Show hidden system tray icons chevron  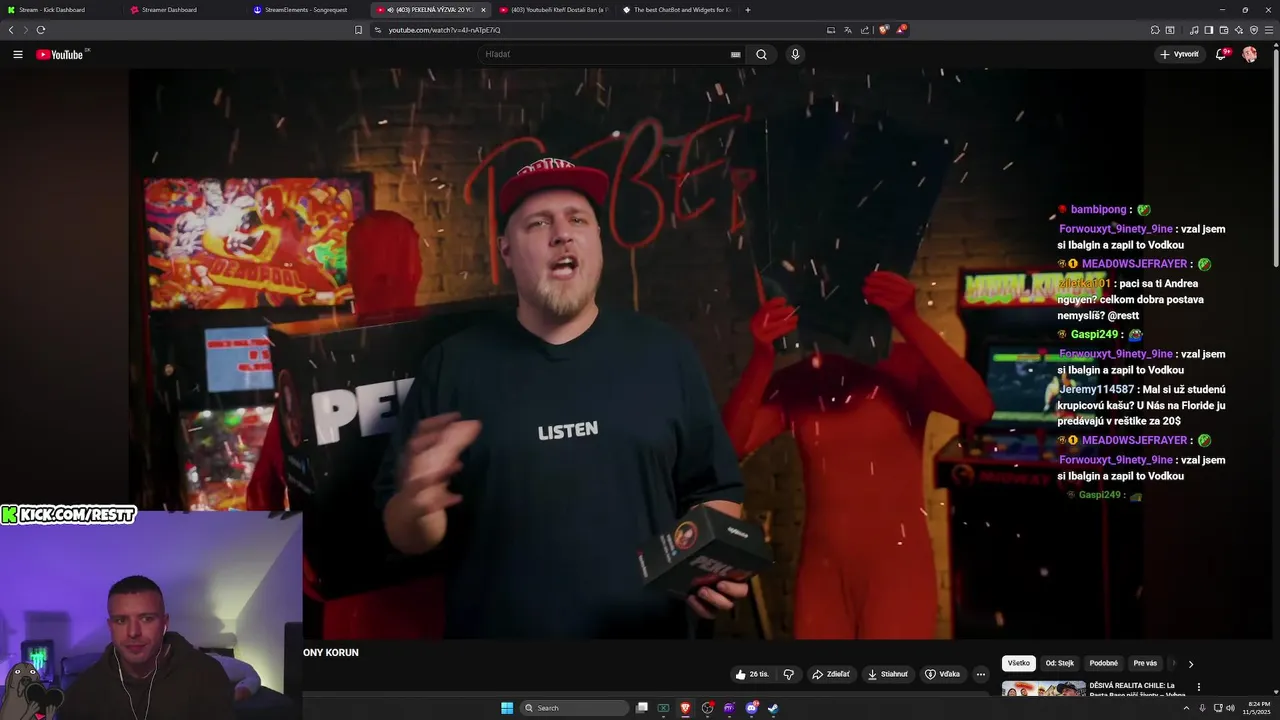pos(1187,708)
